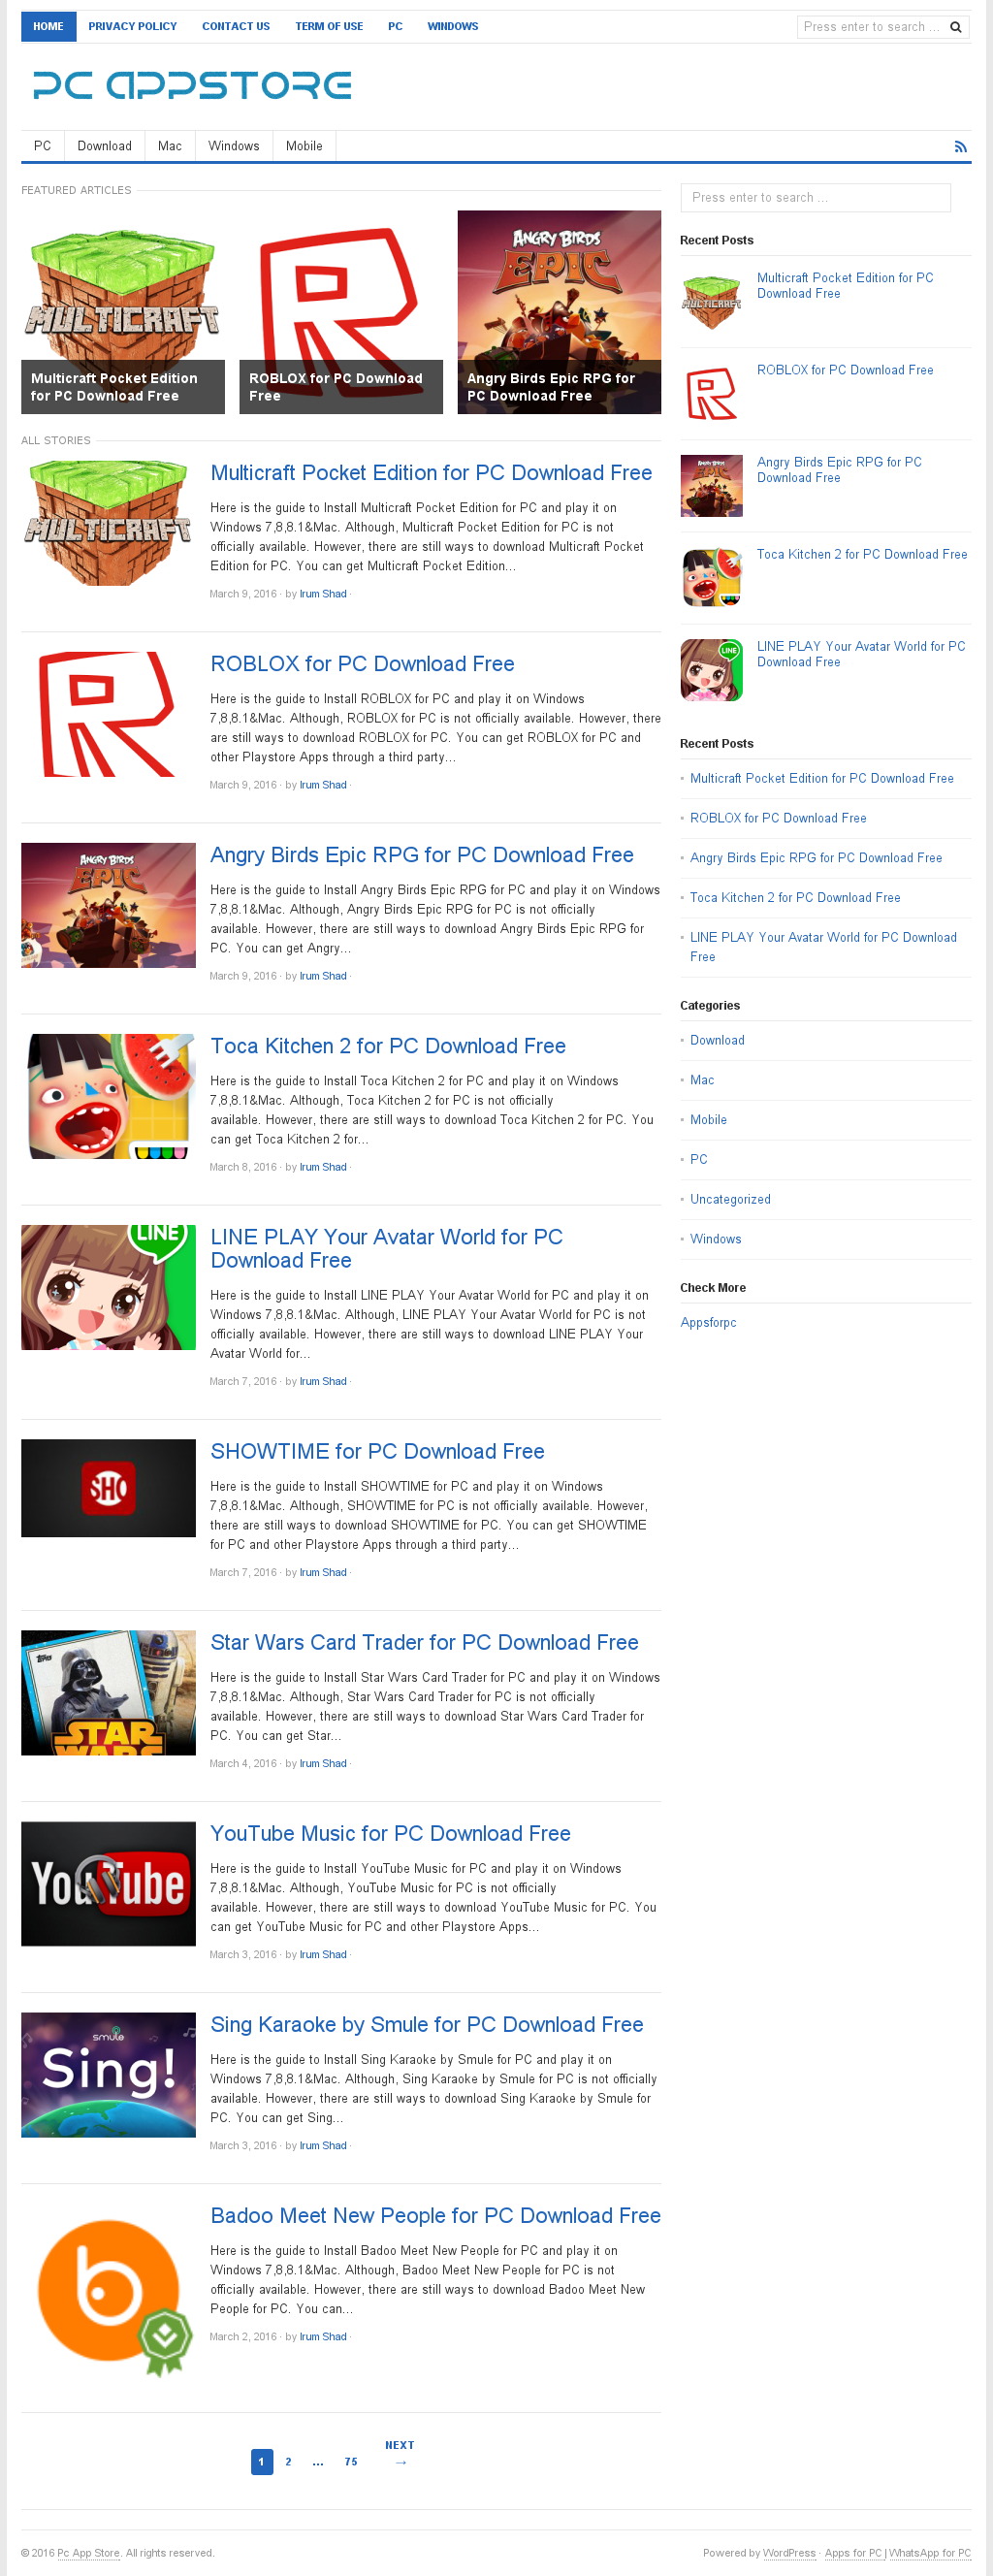This screenshot has height=2576, width=993.
Task: Click SHOWTIME story thumbnail
Action: (108, 1488)
